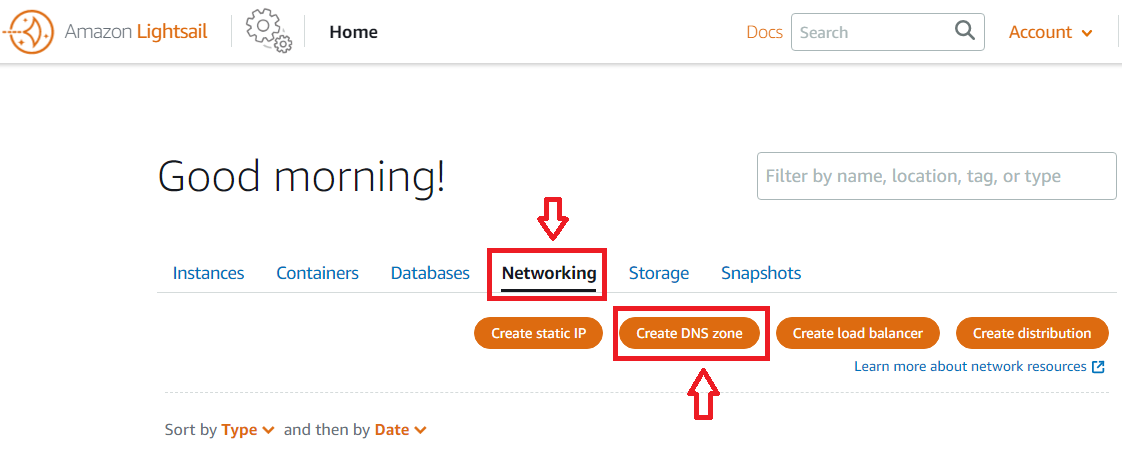Open the Databases tab
Image resolution: width=1122 pixels, height=449 pixels.
click(430, 273)
